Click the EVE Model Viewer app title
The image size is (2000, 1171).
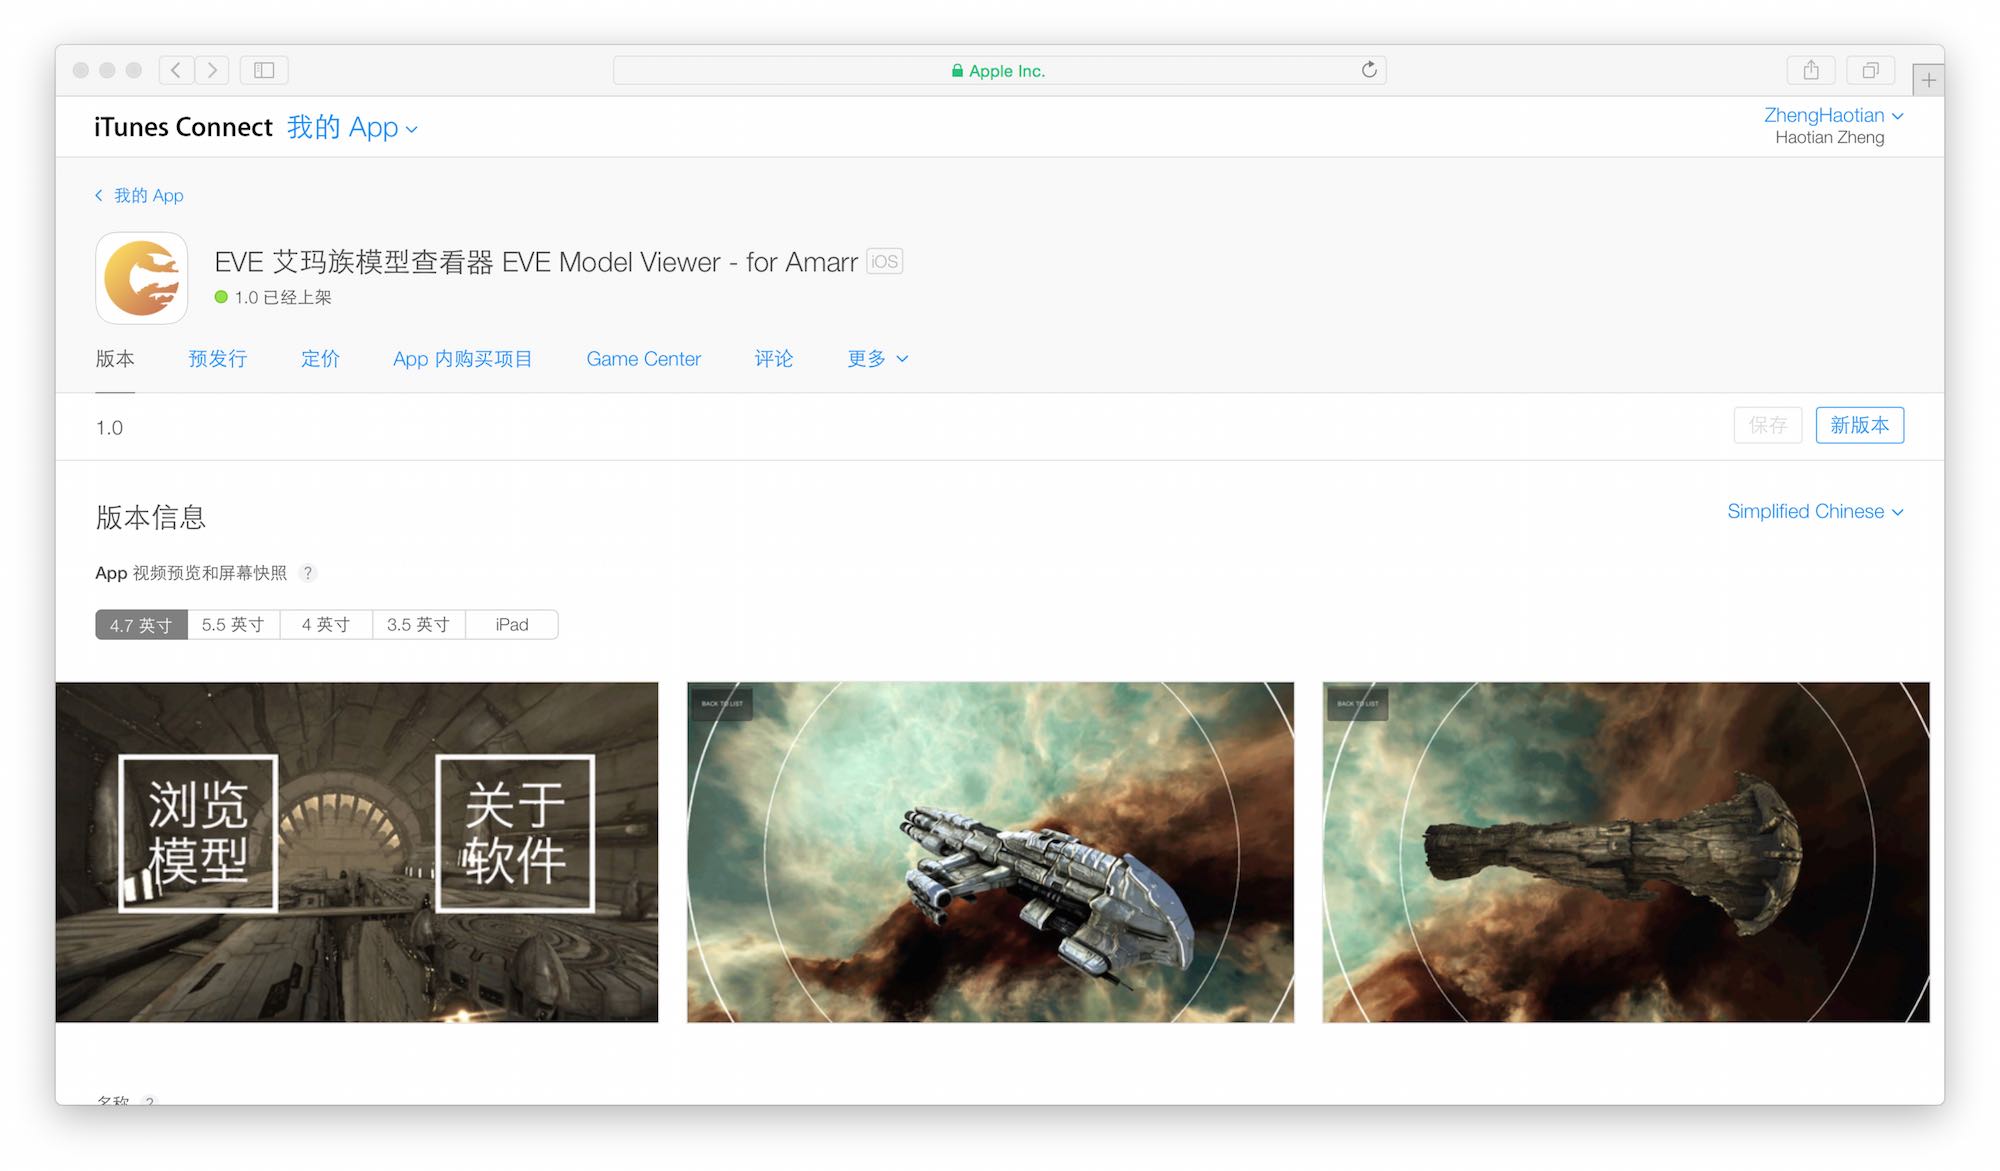click(x=536, y=262)
